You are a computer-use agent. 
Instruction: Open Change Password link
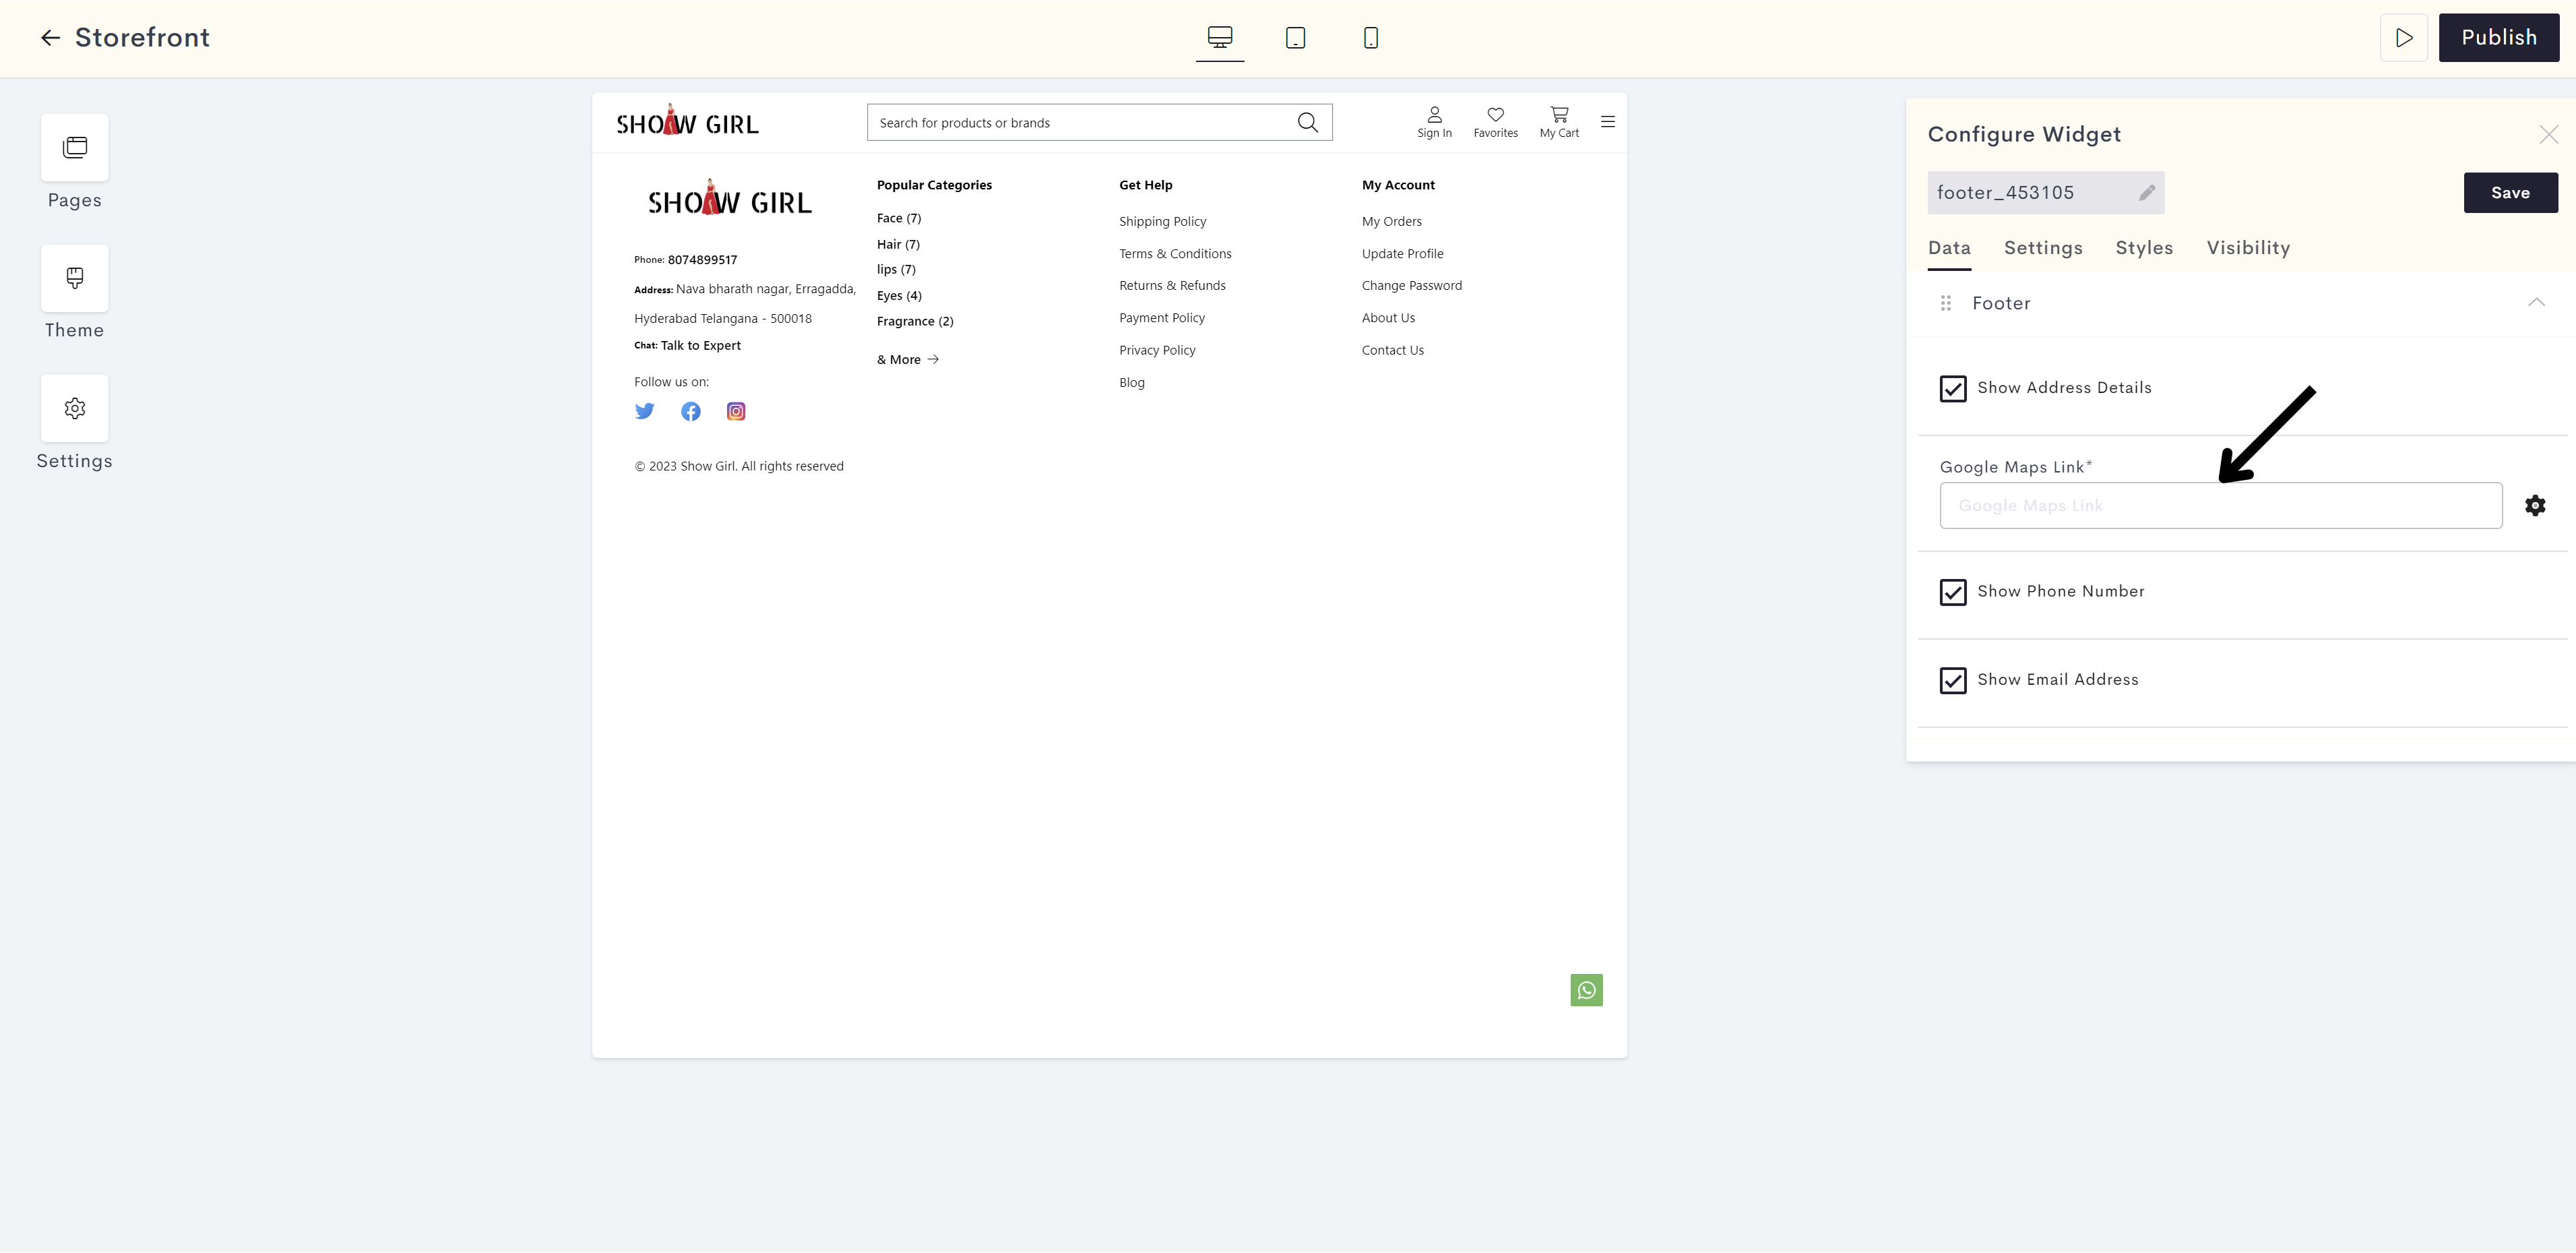1411,286
